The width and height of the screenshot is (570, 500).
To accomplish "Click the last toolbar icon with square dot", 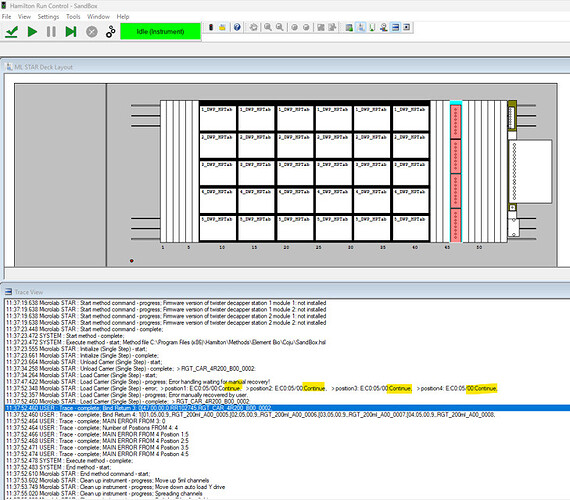I will pyautogui.click(x=407, y=27).
